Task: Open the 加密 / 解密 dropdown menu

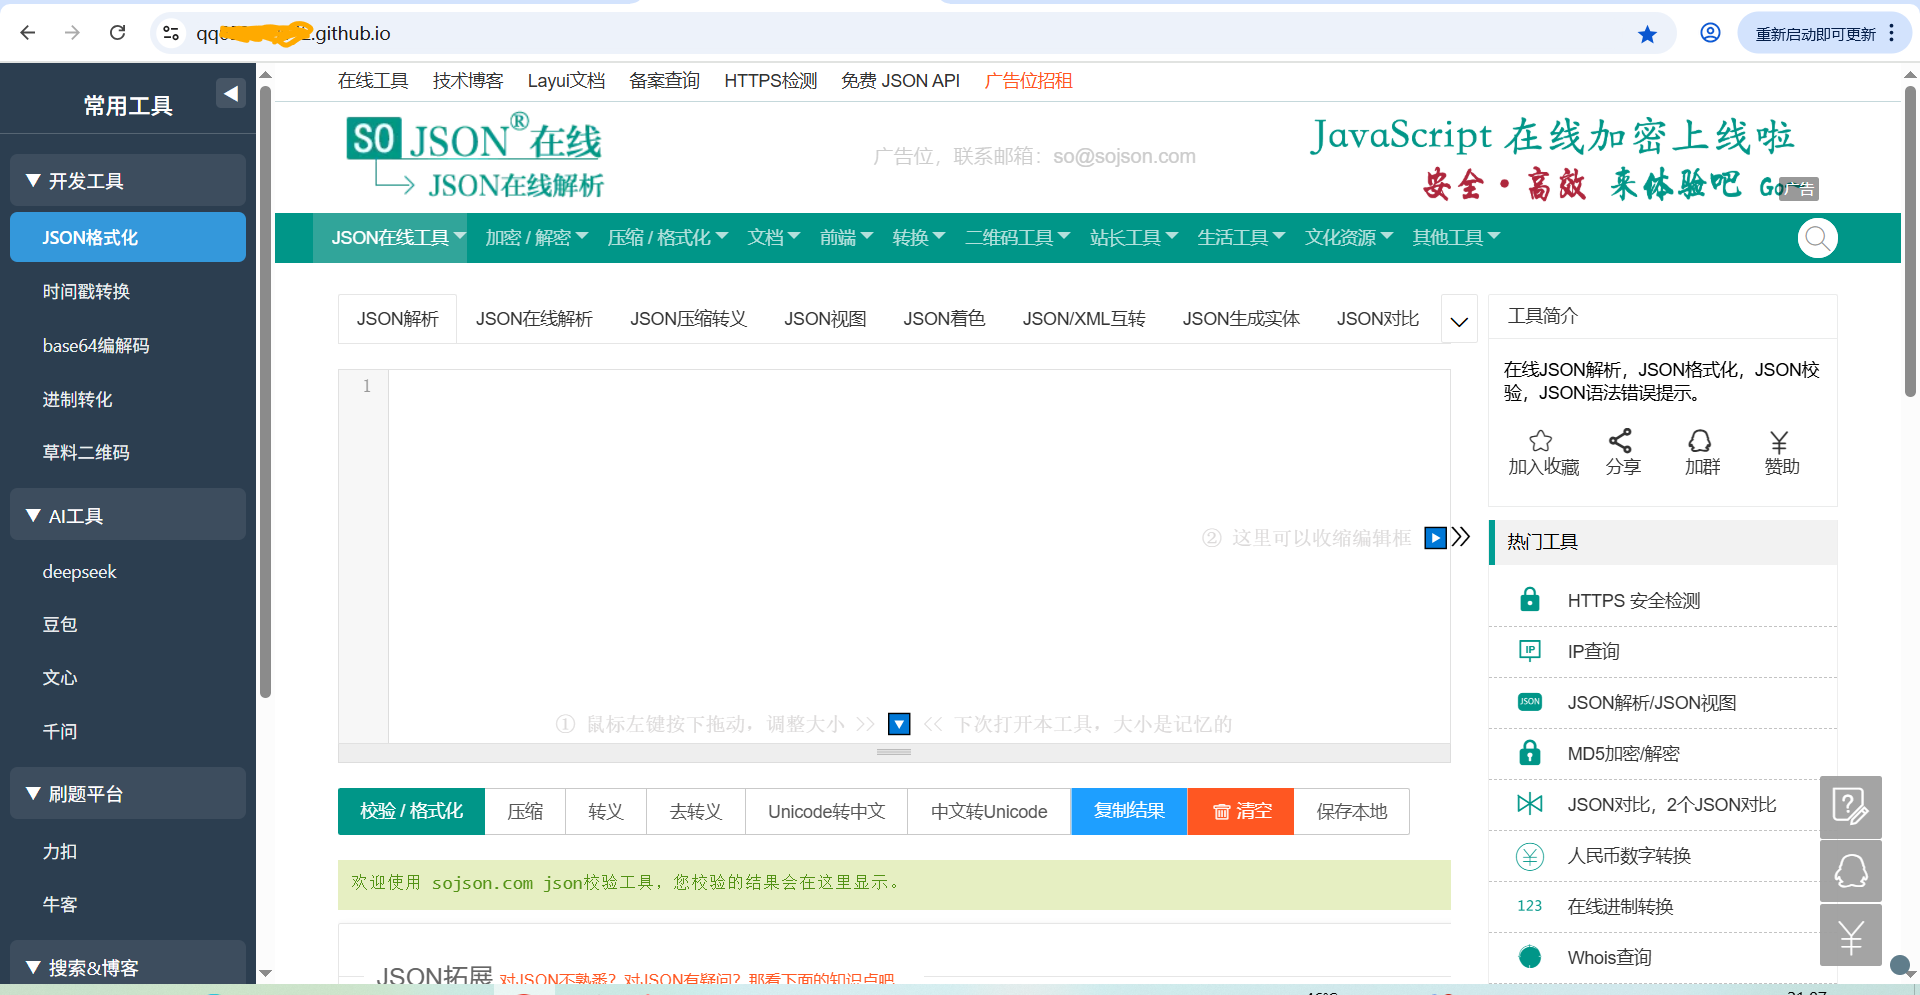Action: [x=536, y=238]
